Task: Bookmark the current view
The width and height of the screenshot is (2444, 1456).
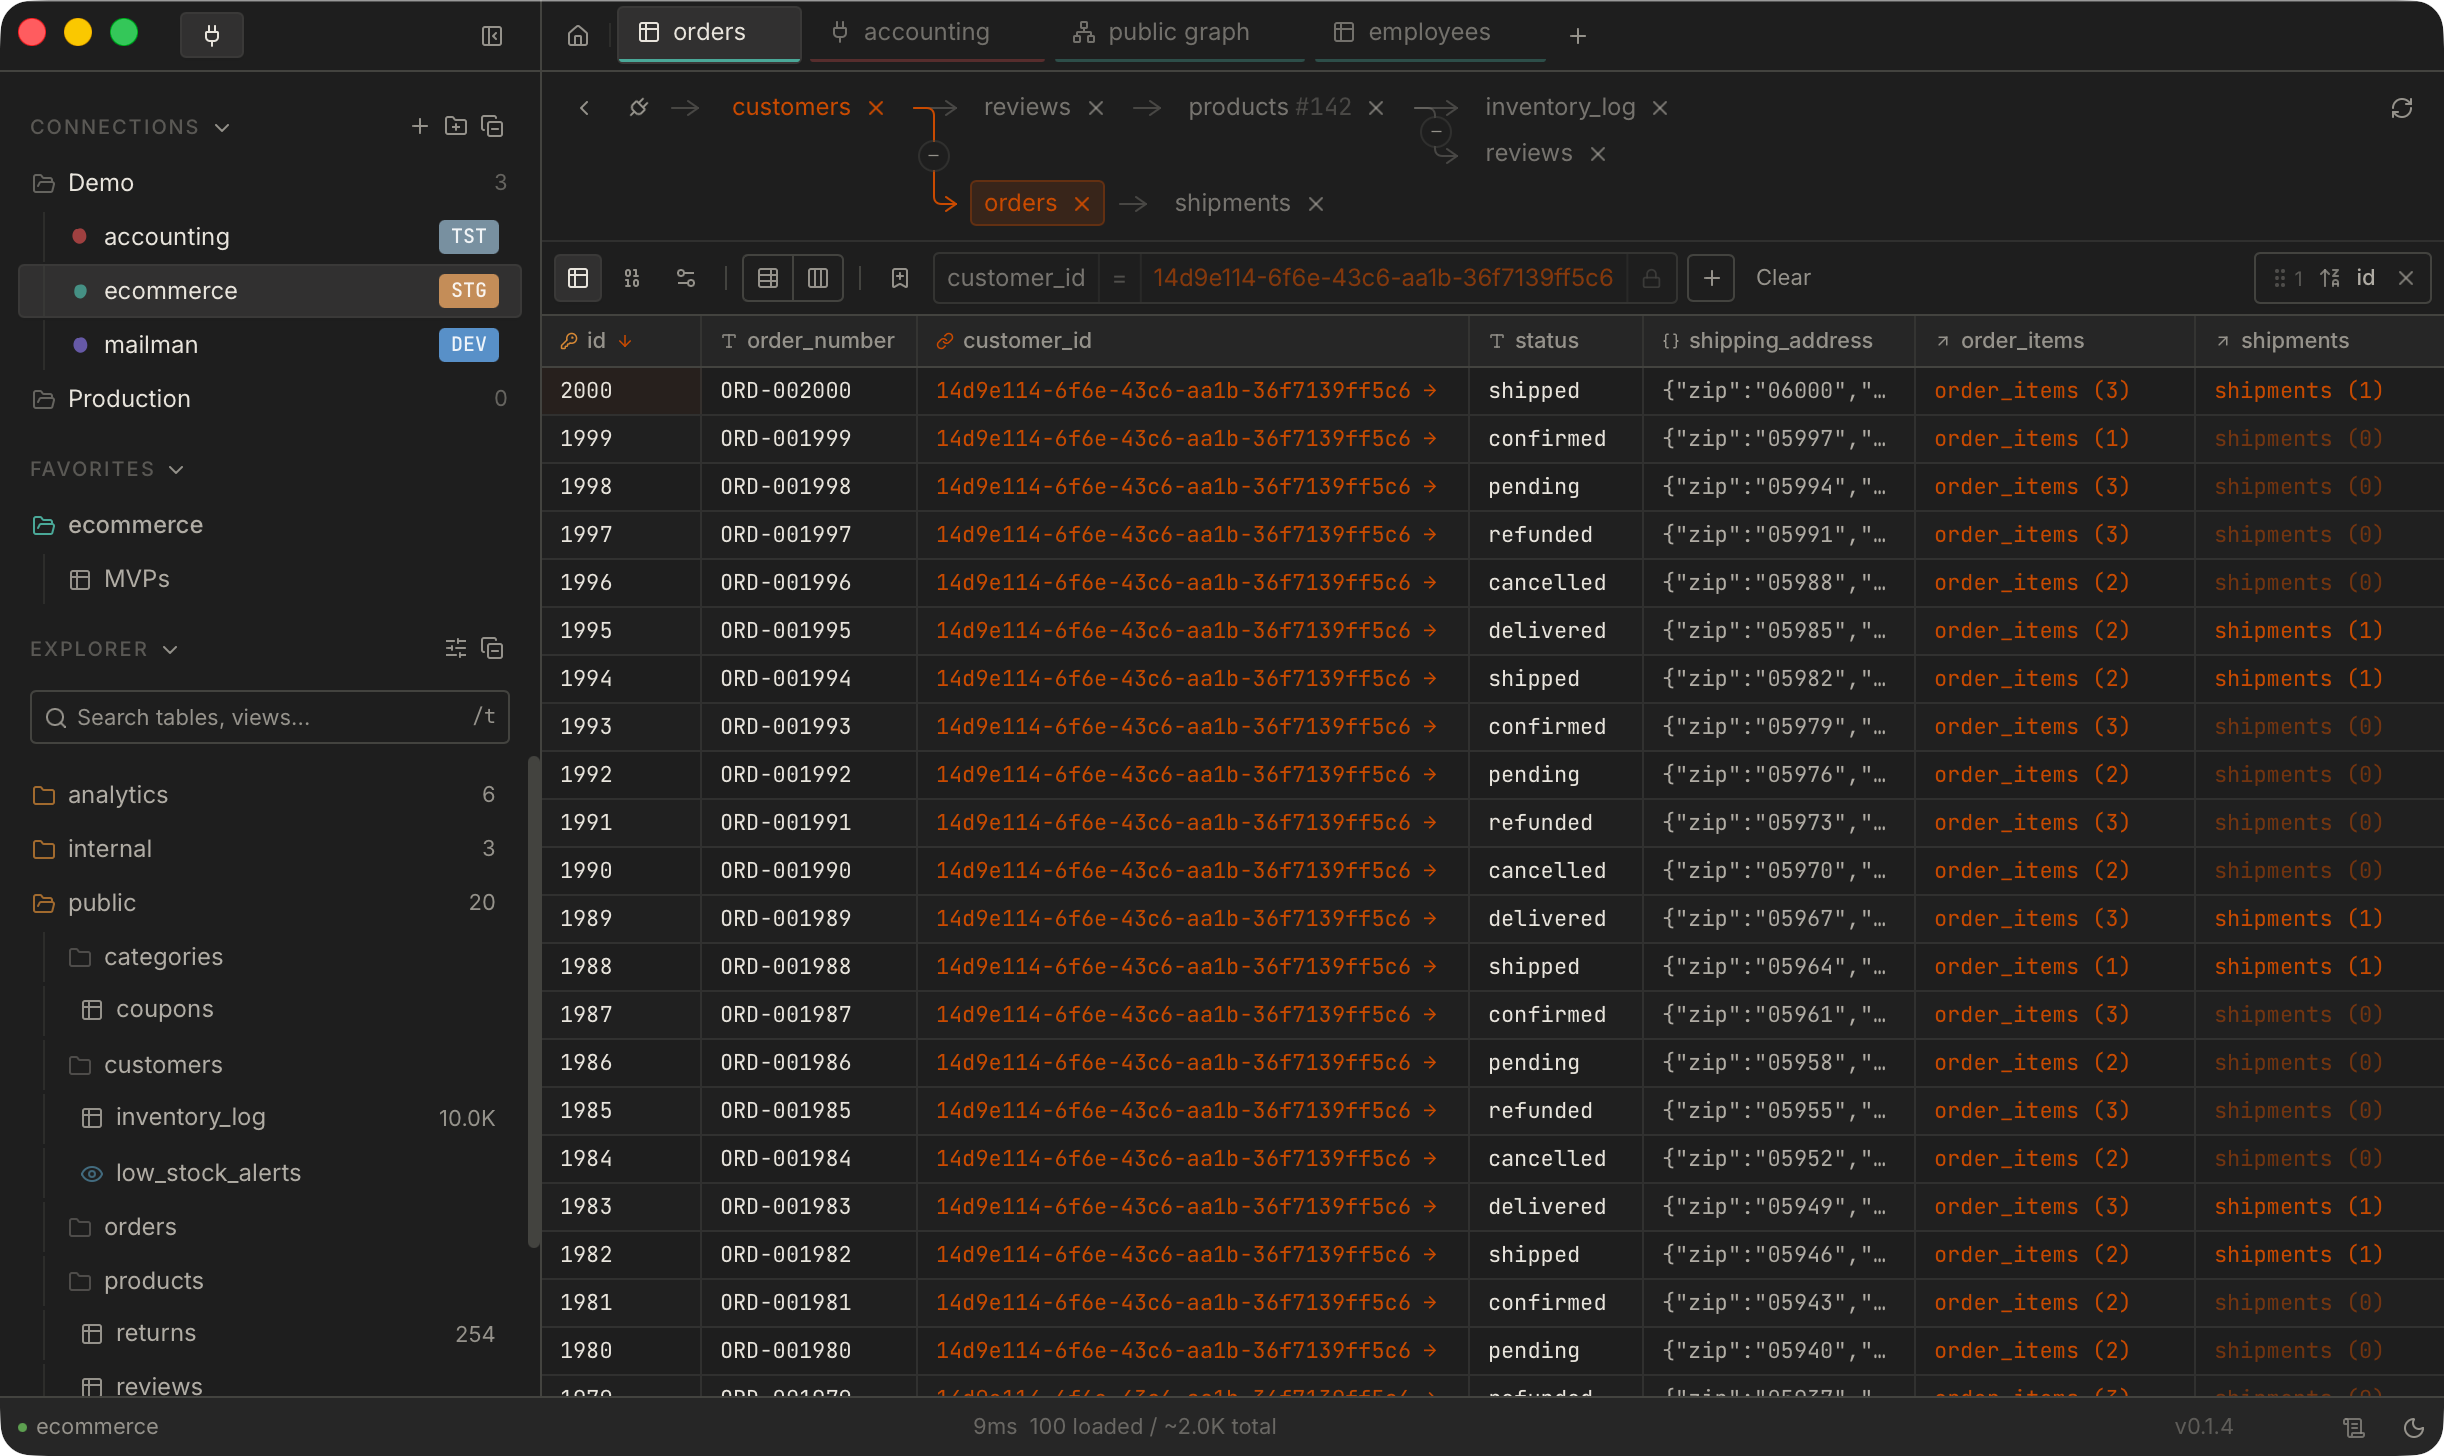Action: pos(900,278)
